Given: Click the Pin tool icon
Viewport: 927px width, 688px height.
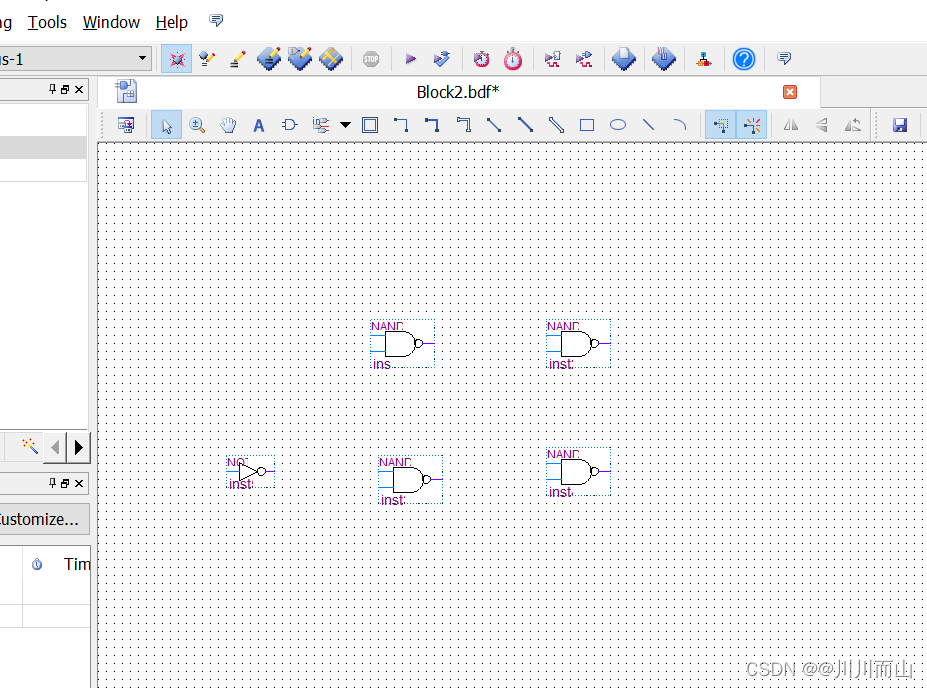Looking at the screenshot, I should coord(321,125).
